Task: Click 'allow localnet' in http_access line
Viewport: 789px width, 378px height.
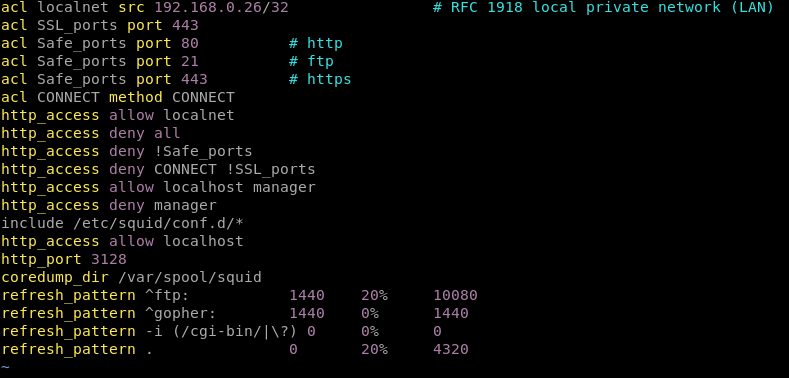Action: 172,115
